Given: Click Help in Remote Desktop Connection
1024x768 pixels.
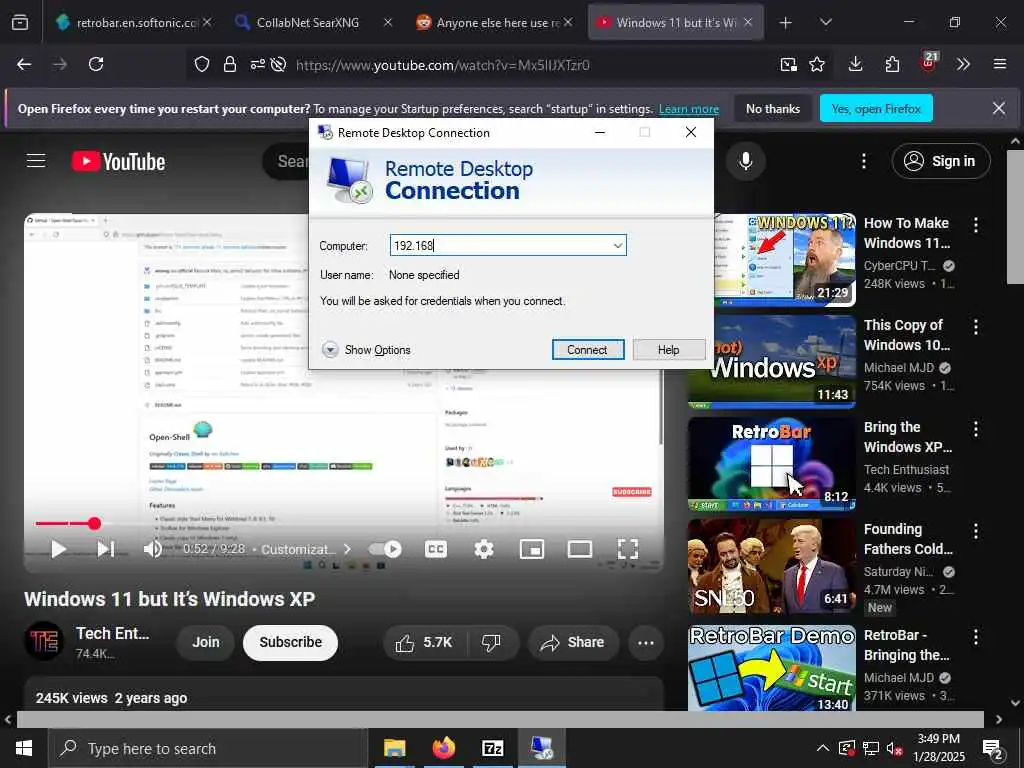Looking at the screenshot, I should pyautogui.click(x=669, y=350).
